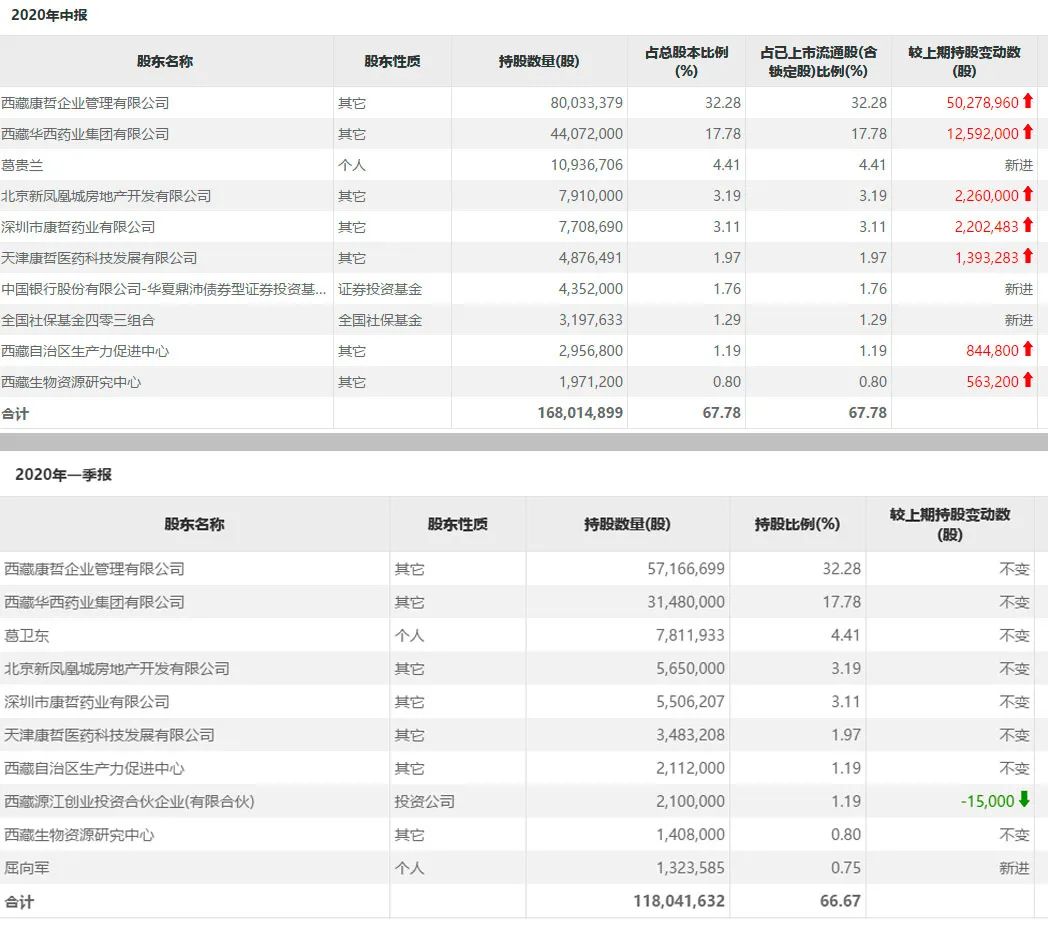Click the change value 50,278,960
This screenshot has height=928, width=1048.
(982, 103)
